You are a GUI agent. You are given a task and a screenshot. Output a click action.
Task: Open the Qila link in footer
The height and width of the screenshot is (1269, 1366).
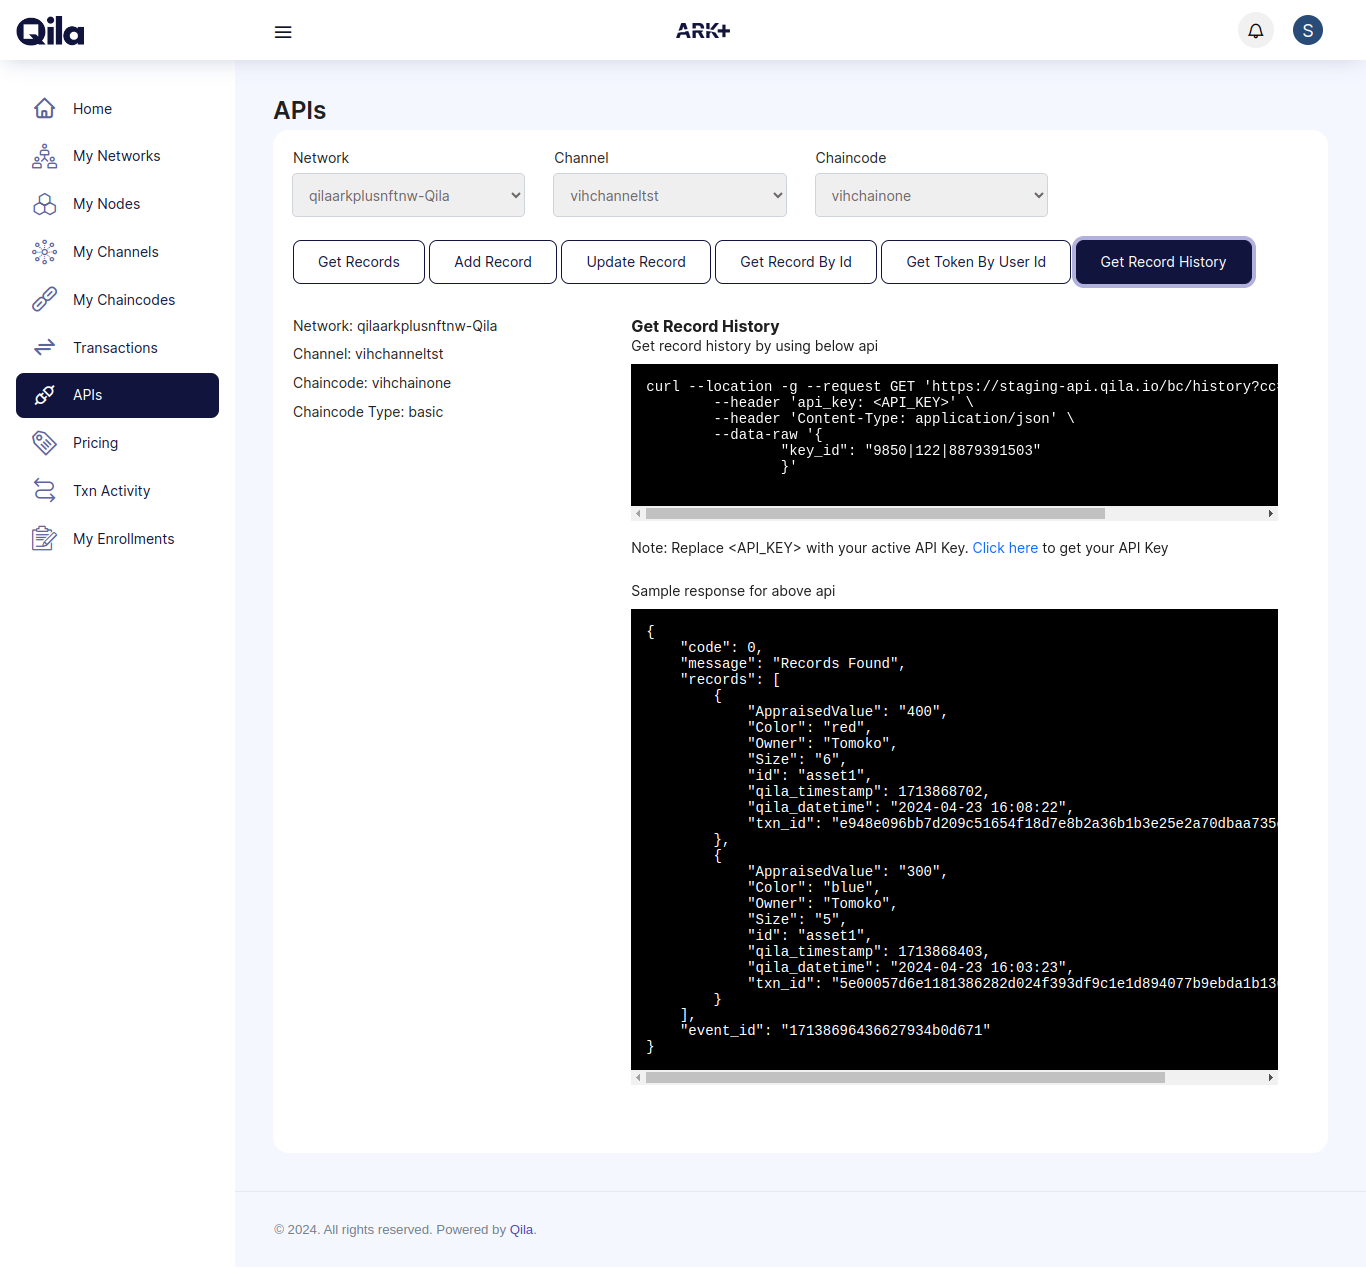(521, 1230)
